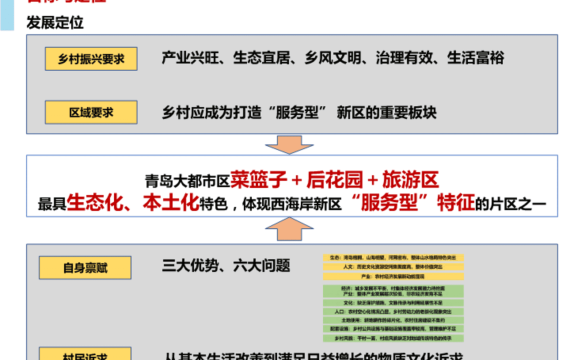Click the yellow 自身禀赋 label box

tap(85, 268)
